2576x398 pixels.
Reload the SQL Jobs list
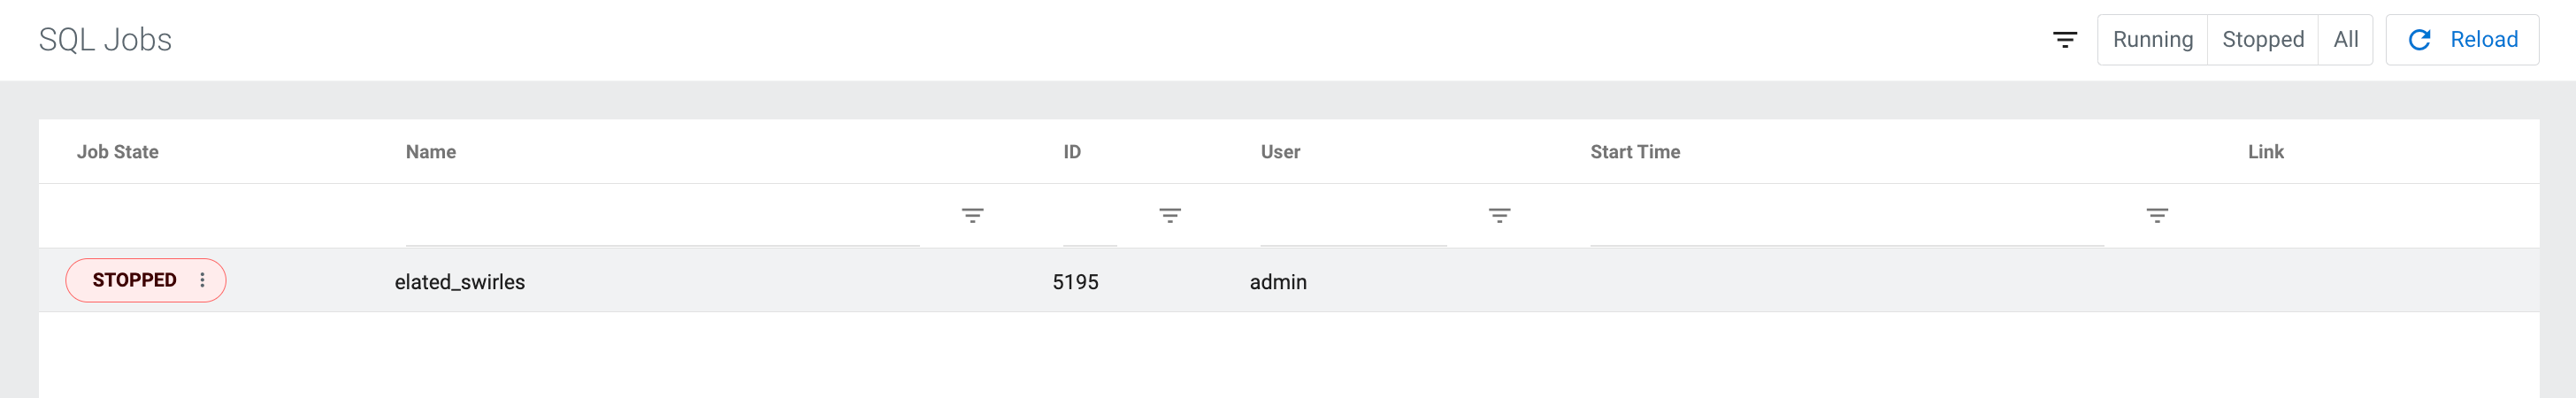(2462, 40)
